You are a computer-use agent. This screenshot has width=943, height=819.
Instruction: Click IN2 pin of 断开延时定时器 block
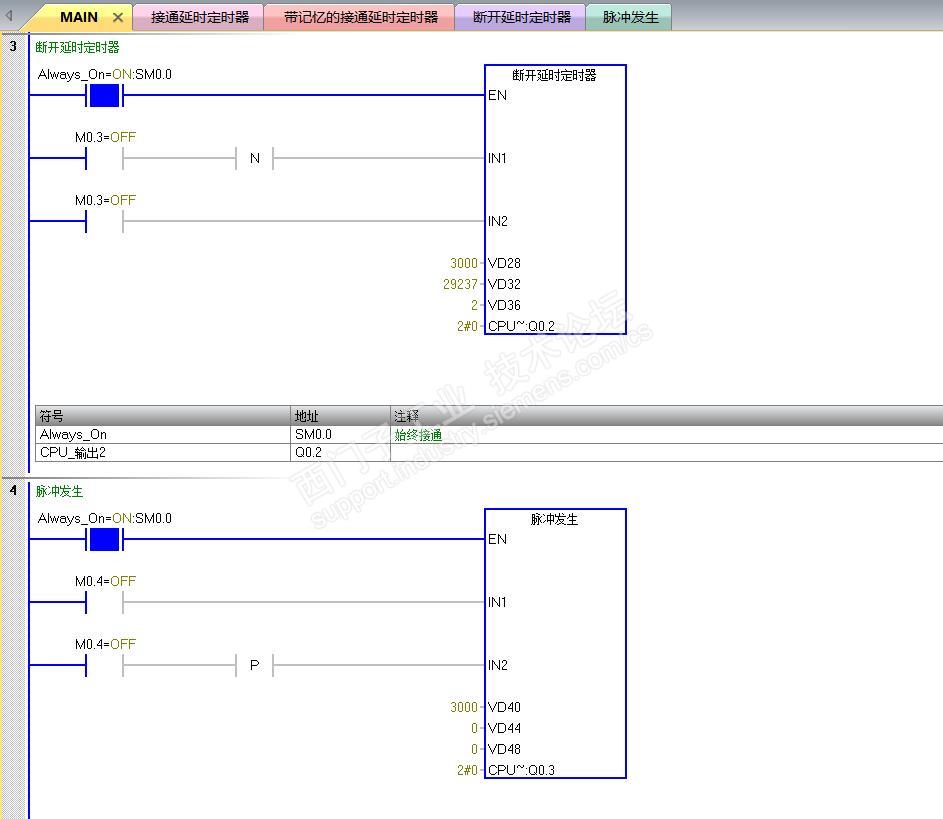pos(497,221)
